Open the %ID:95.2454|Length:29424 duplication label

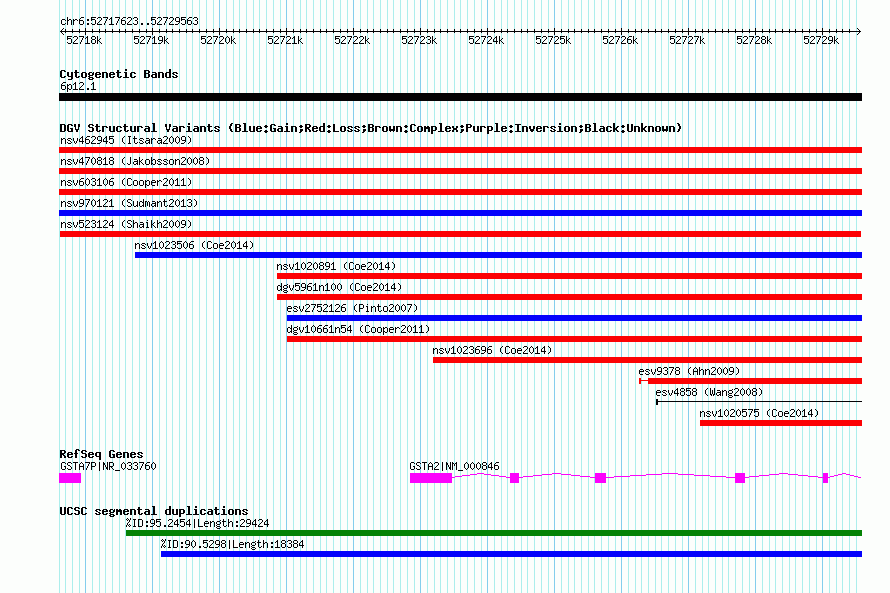pyautogui.click(x=198, y=523)
